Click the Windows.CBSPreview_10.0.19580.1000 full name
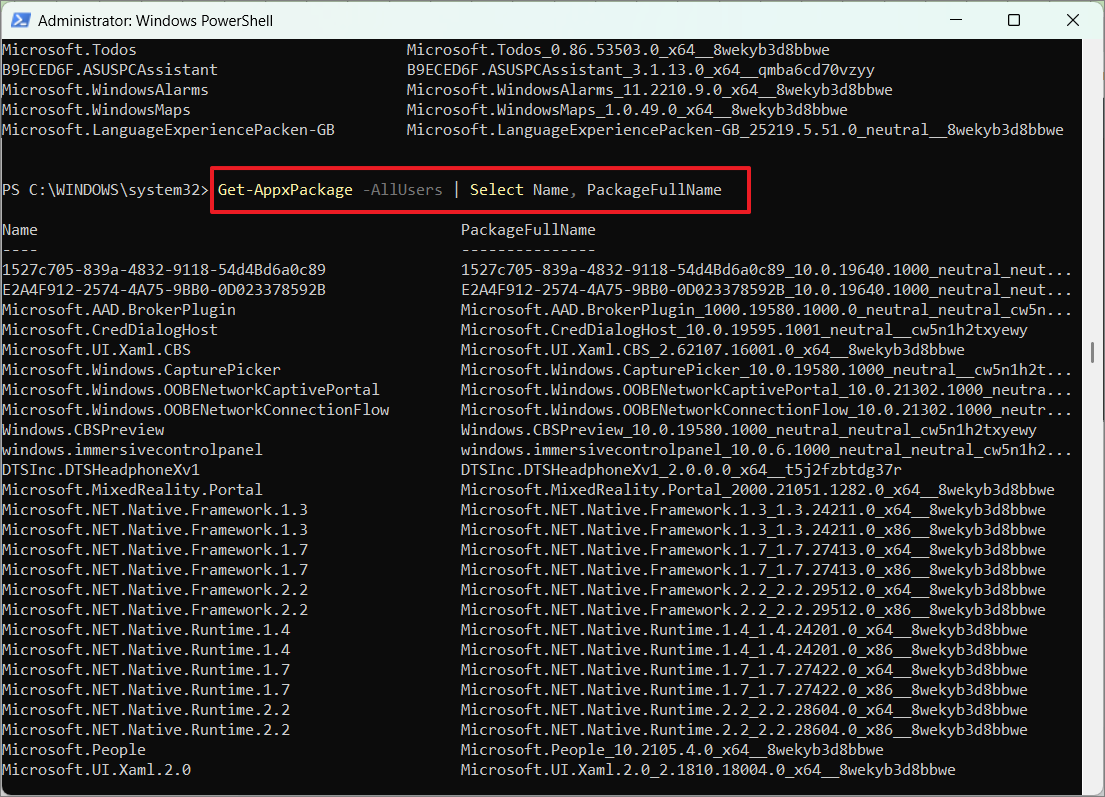1105x797 pixels. (748, 430)
